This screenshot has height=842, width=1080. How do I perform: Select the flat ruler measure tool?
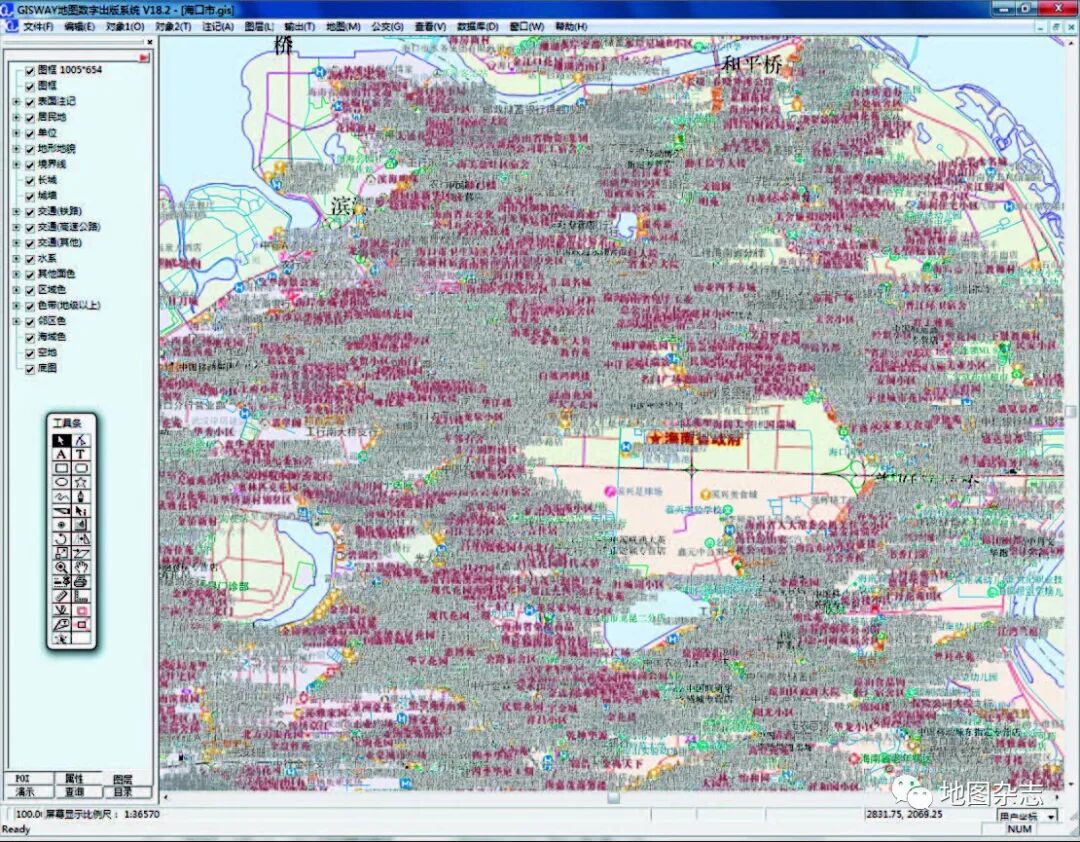pyautogui.click(x=62, y=596)
